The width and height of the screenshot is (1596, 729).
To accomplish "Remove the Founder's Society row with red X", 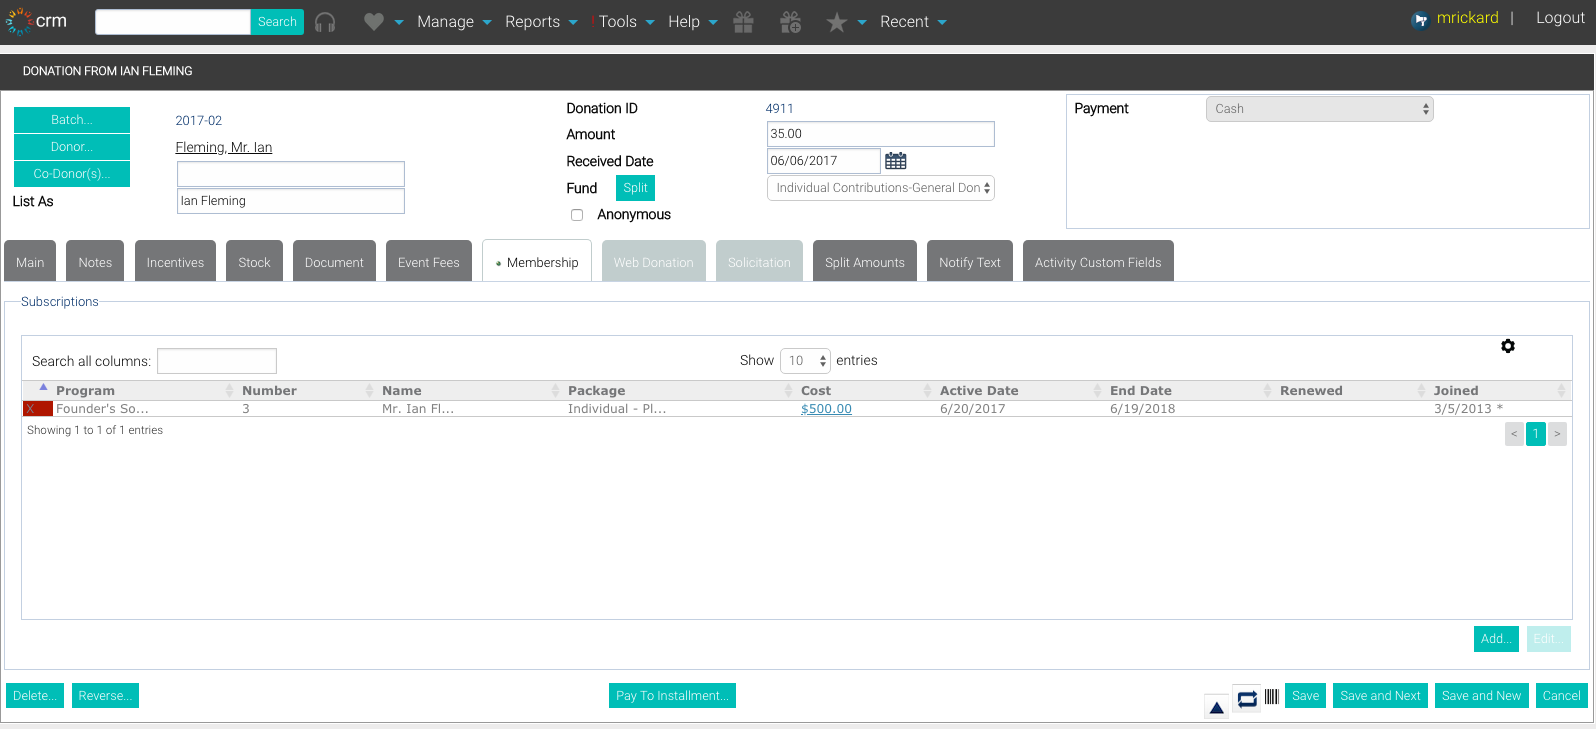I will click(x=37, y=409).
